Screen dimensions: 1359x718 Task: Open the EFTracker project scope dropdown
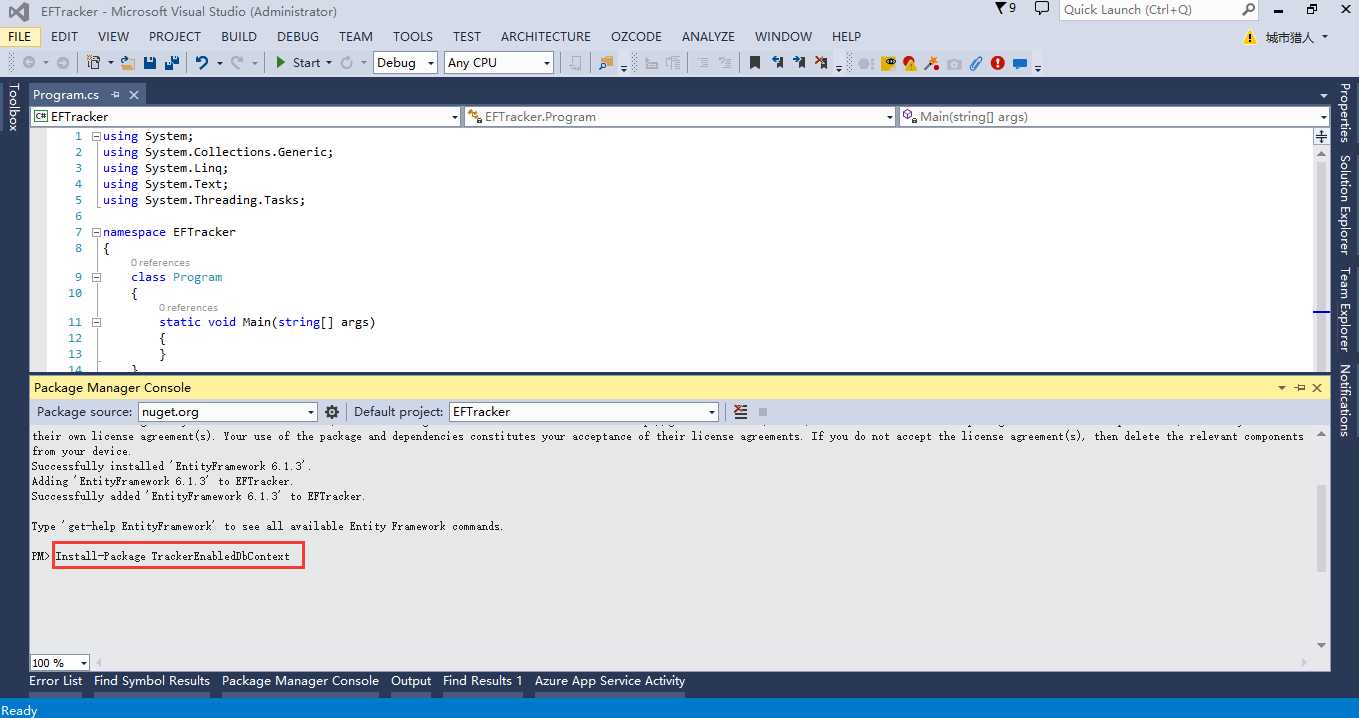(x=245, y=117)
